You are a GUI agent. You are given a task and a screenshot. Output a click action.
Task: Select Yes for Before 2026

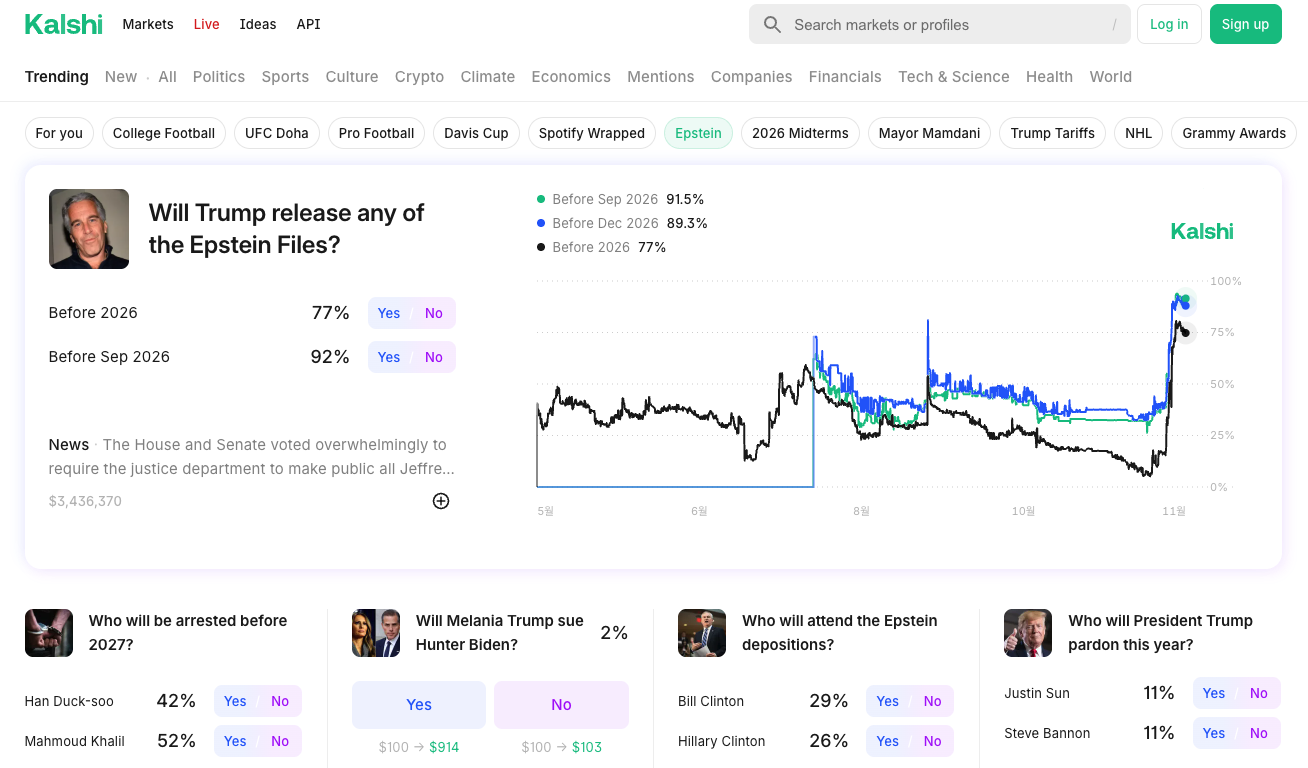(x=389, y=313)
